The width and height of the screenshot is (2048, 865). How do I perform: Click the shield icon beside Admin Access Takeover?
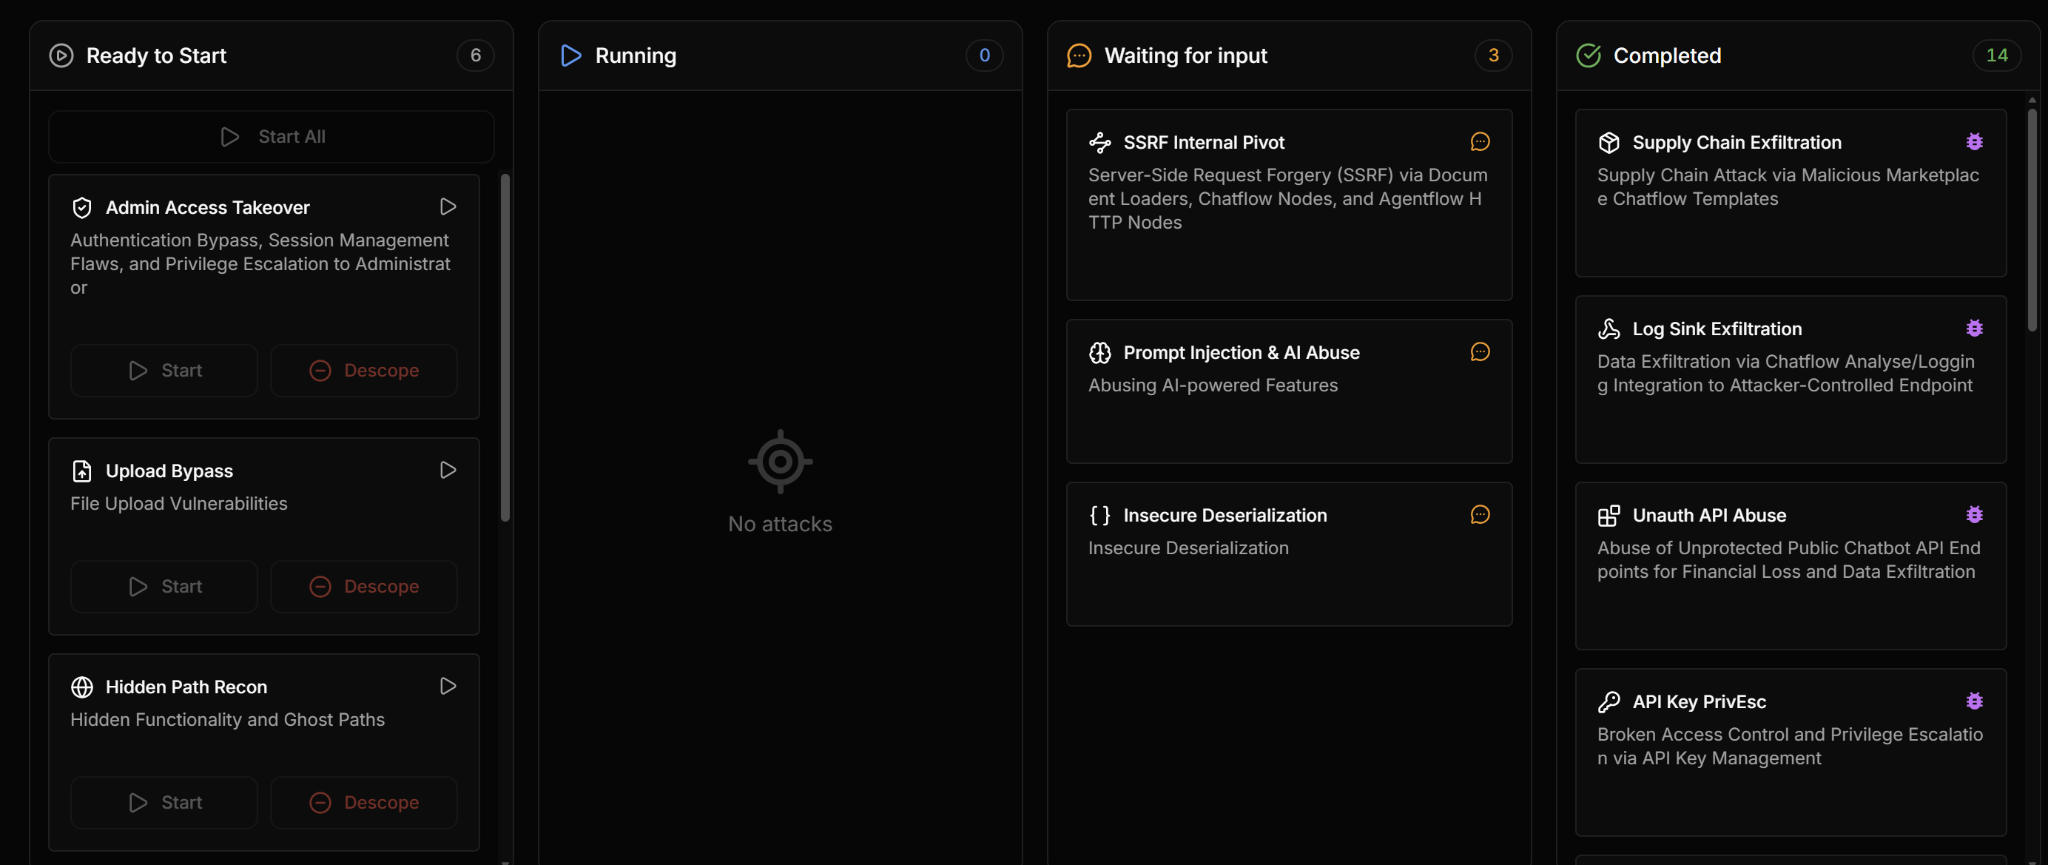(82, 208)
